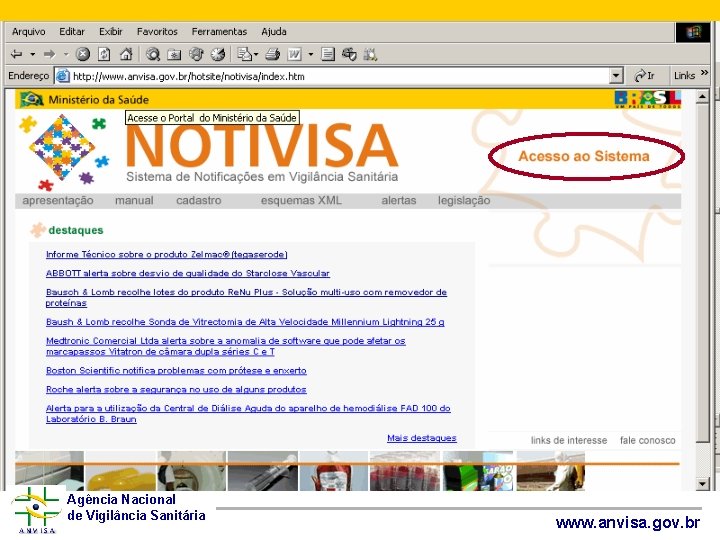This screenshot has height=540, width=720.
Task: Open the Editar menu
Action: tap(72, 32)
